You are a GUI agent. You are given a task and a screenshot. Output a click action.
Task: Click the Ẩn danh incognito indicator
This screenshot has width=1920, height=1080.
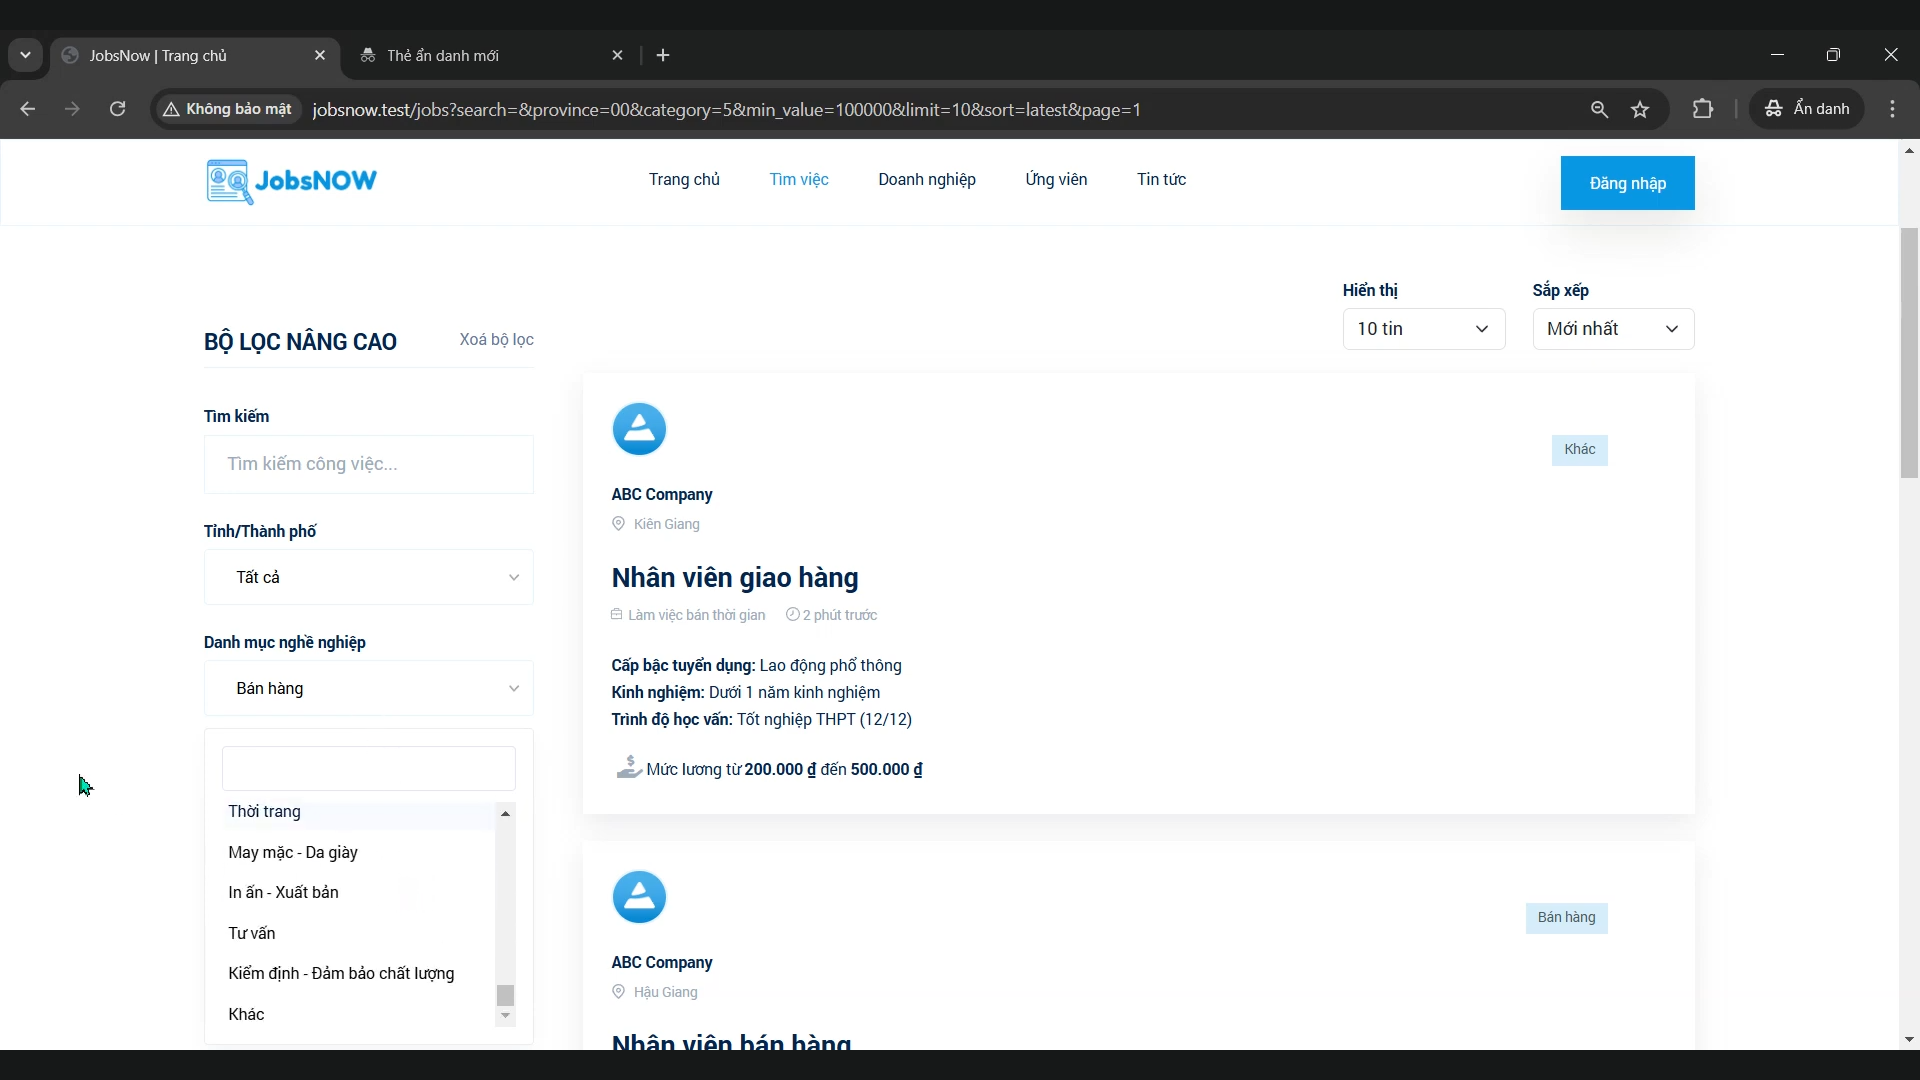click(1808, 108)
